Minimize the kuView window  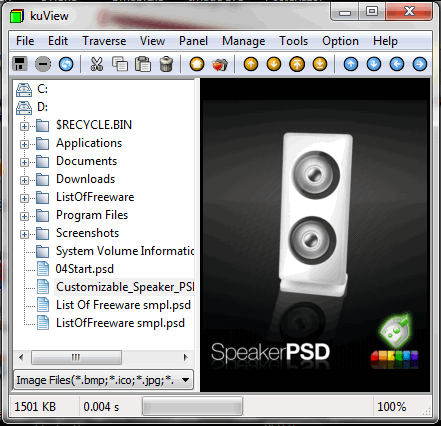tap(345, 12)
